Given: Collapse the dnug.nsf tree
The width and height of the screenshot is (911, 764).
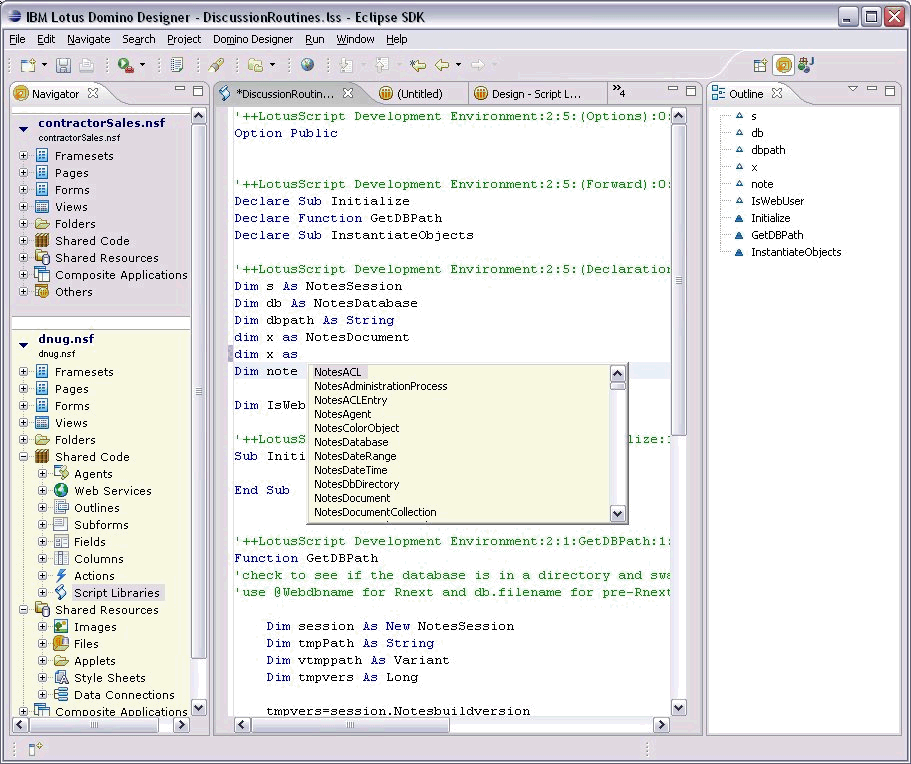Looking at the screenshot, I should pyautogui.click(x=23, y=345).
